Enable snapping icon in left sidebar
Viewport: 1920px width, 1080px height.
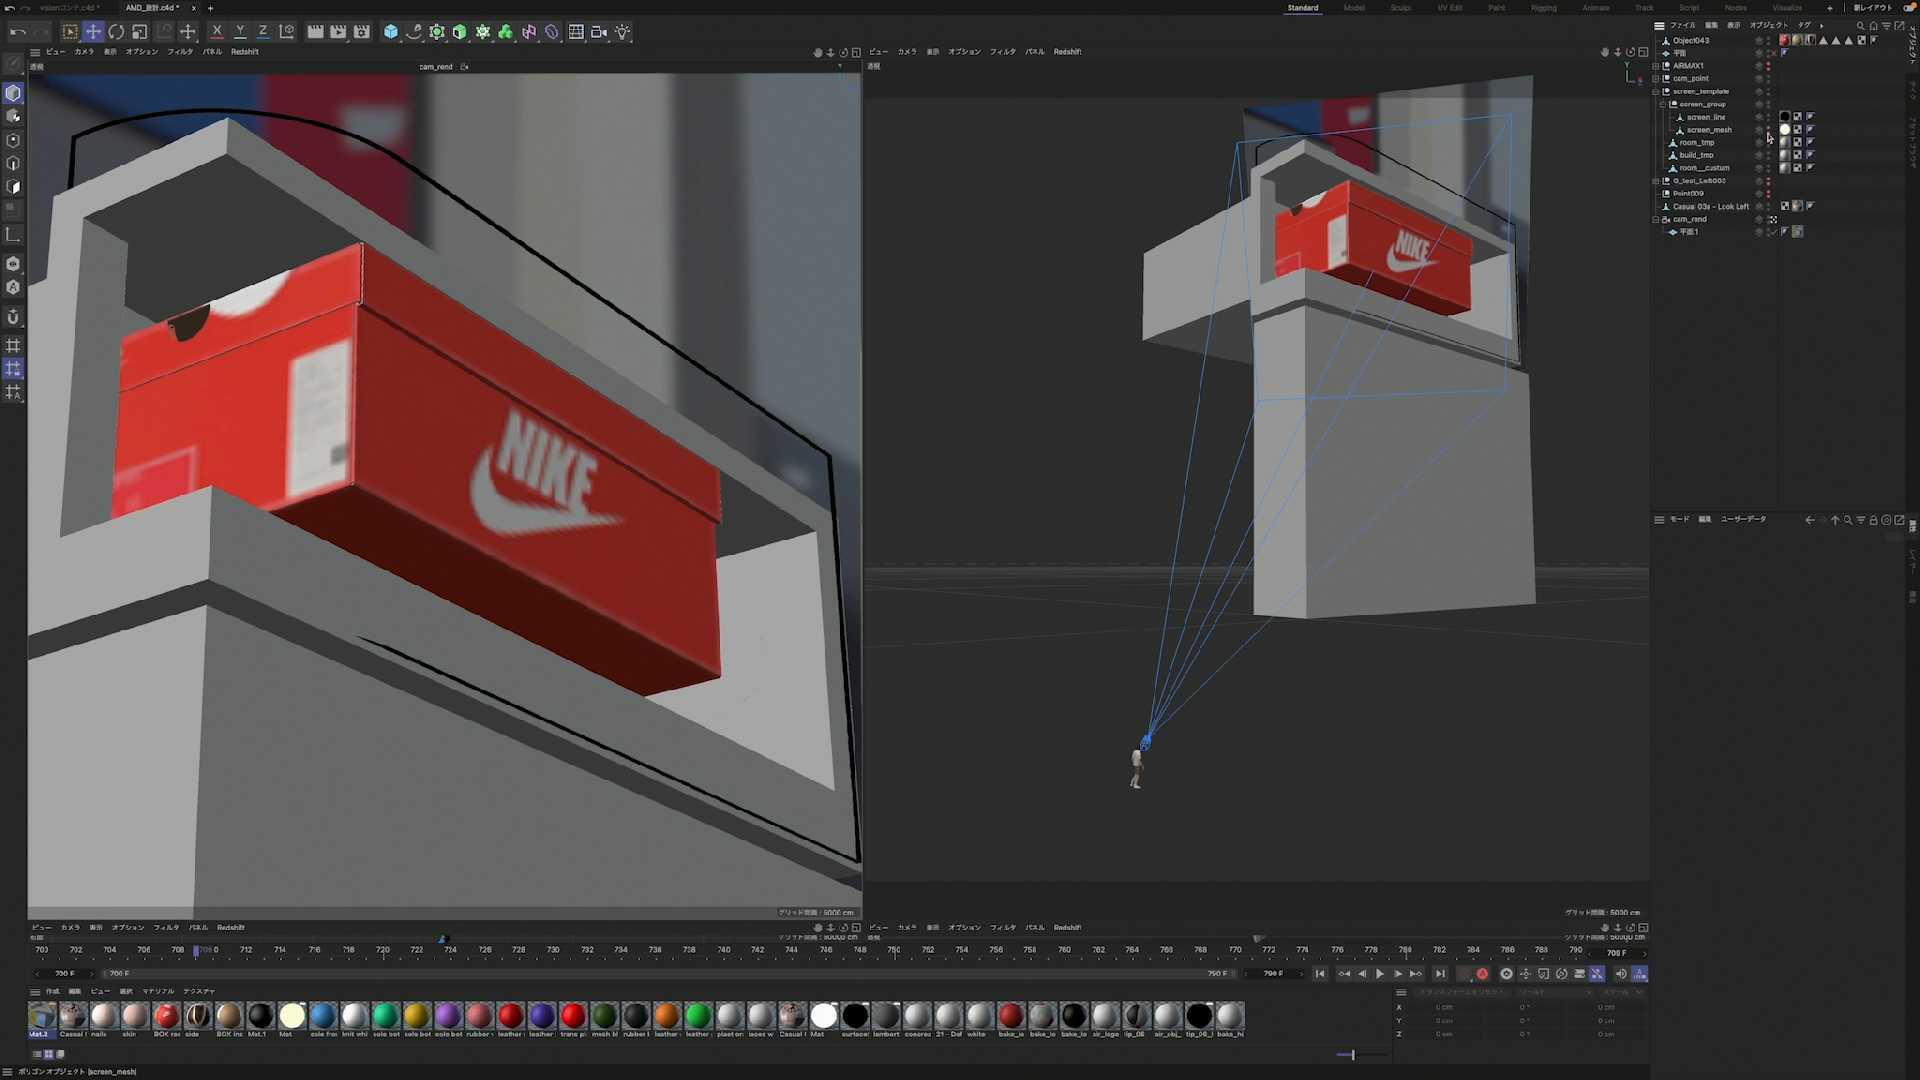click(x=13, y=317)
